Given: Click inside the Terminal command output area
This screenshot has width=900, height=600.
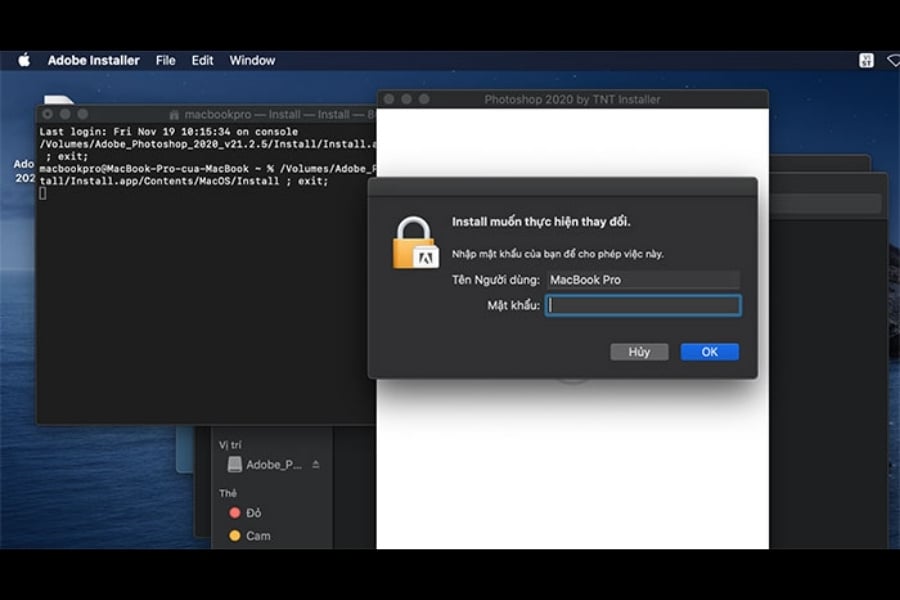Looking at the screenshot, I should click(200, 300).
